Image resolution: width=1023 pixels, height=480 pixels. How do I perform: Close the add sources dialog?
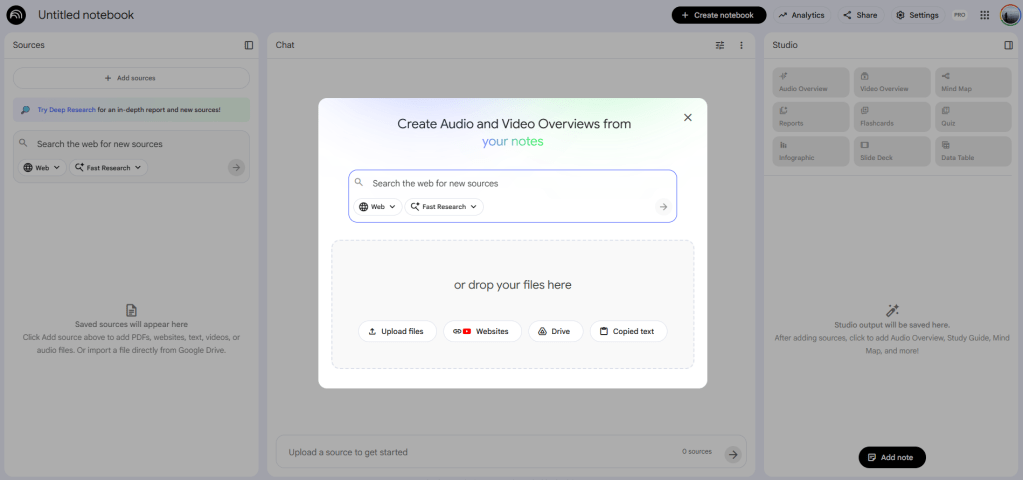[x=687, y=117]
